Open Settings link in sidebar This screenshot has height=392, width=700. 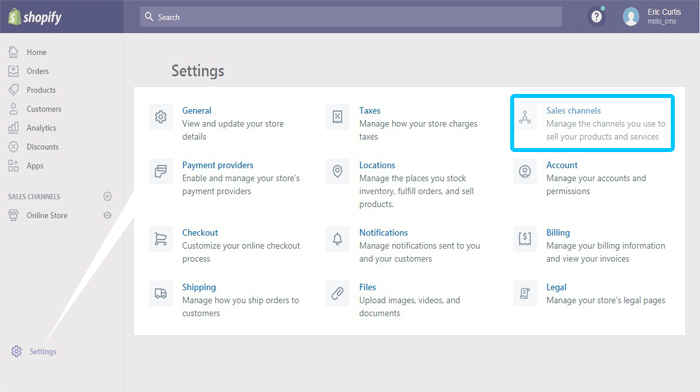(x=43, y=351)
